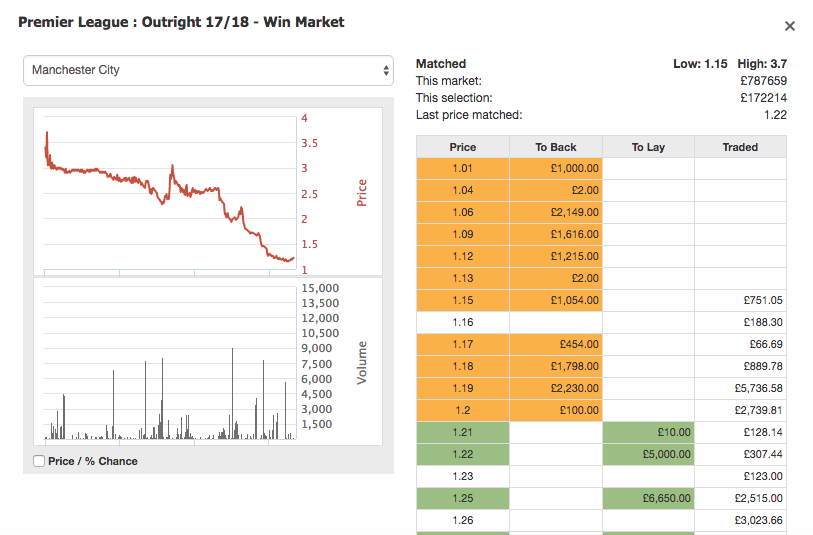This screenshot has height=535, width=813.
Task: Click the To Lay column header
Action: tap(648, 147)
